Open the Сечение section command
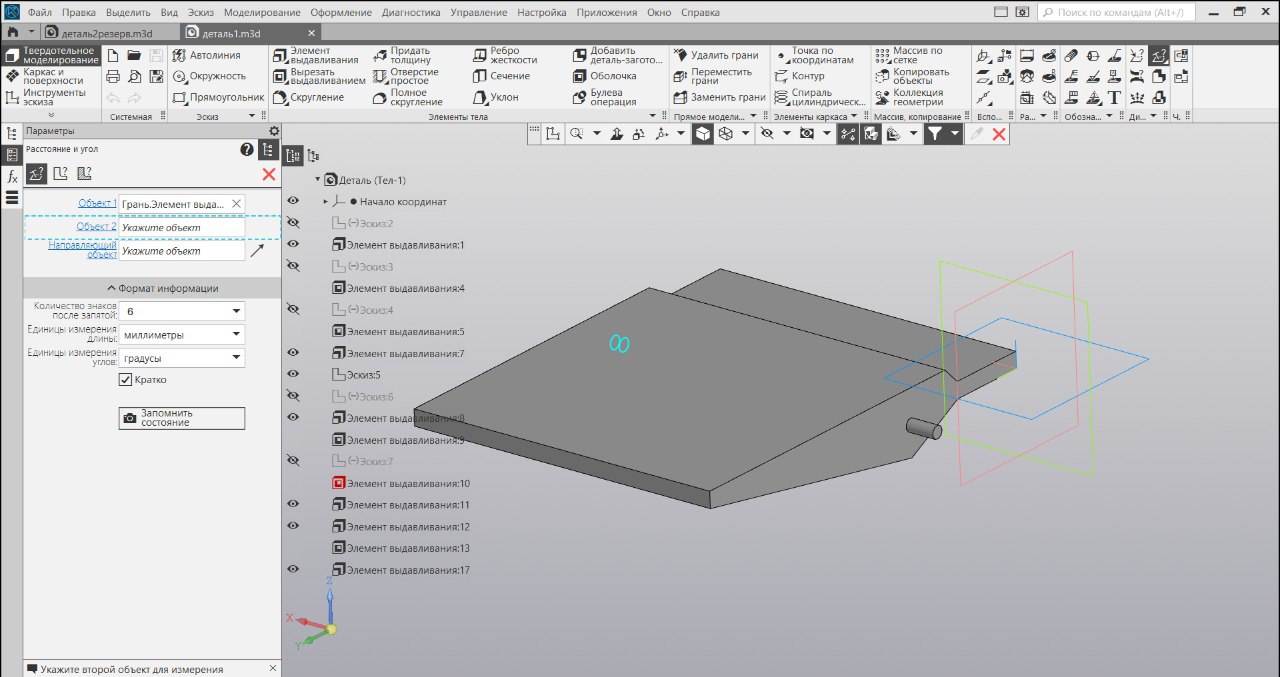Screen dimensions: 1280x677 501,76
